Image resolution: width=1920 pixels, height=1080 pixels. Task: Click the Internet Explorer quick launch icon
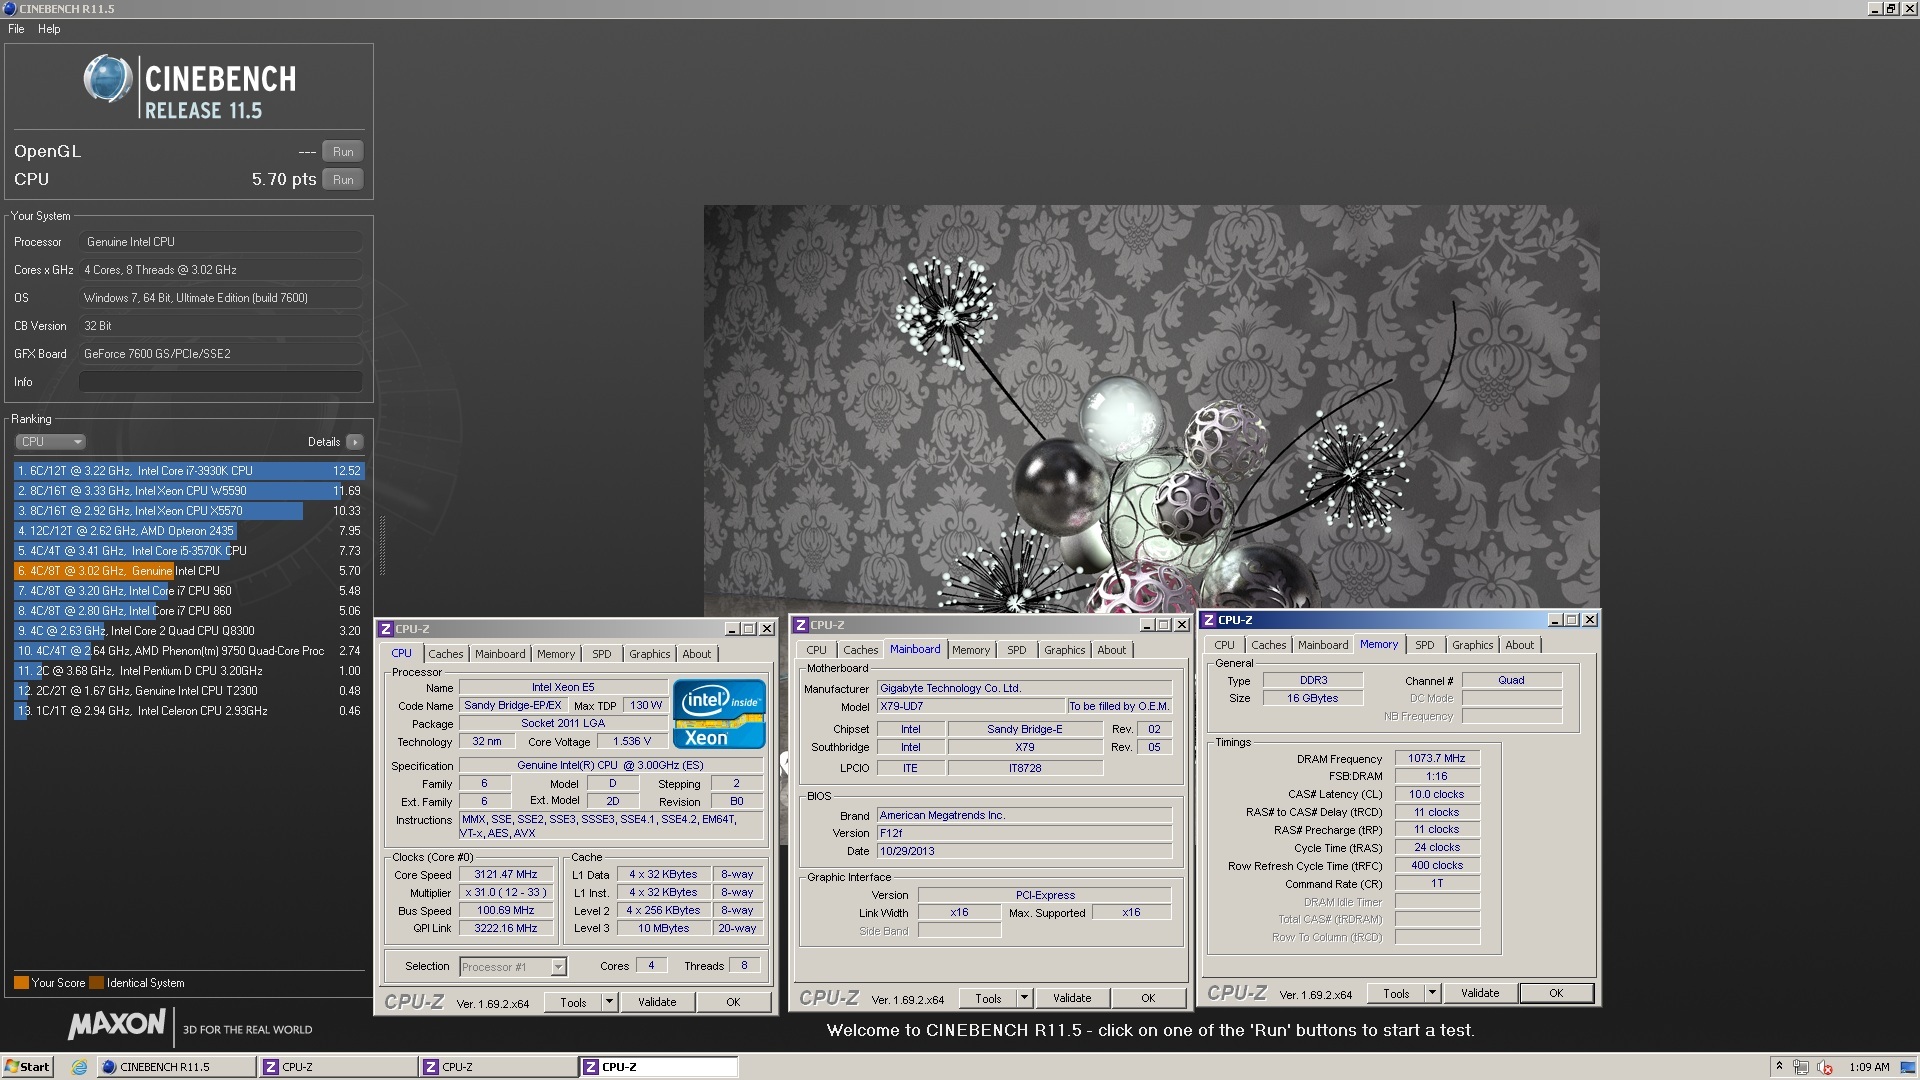[x=79, y=1067]
